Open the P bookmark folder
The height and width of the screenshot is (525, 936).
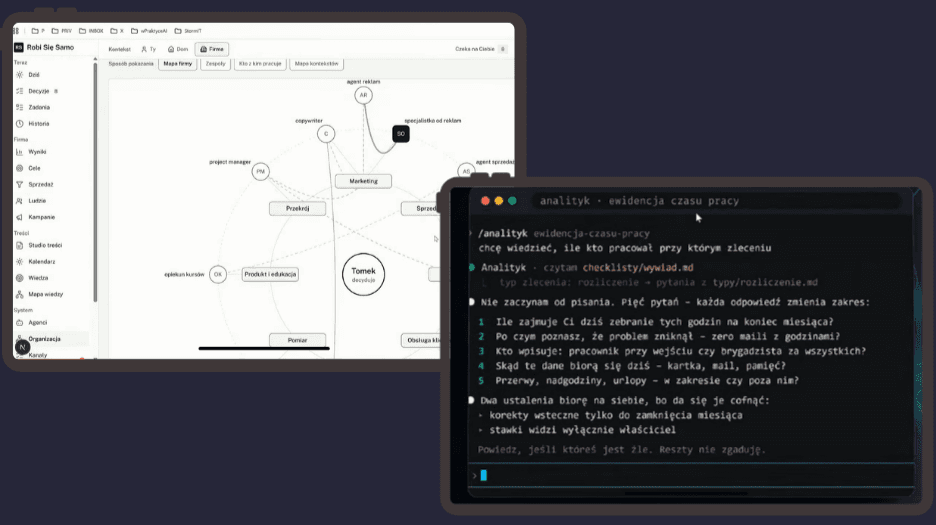(x=38, y=30)
